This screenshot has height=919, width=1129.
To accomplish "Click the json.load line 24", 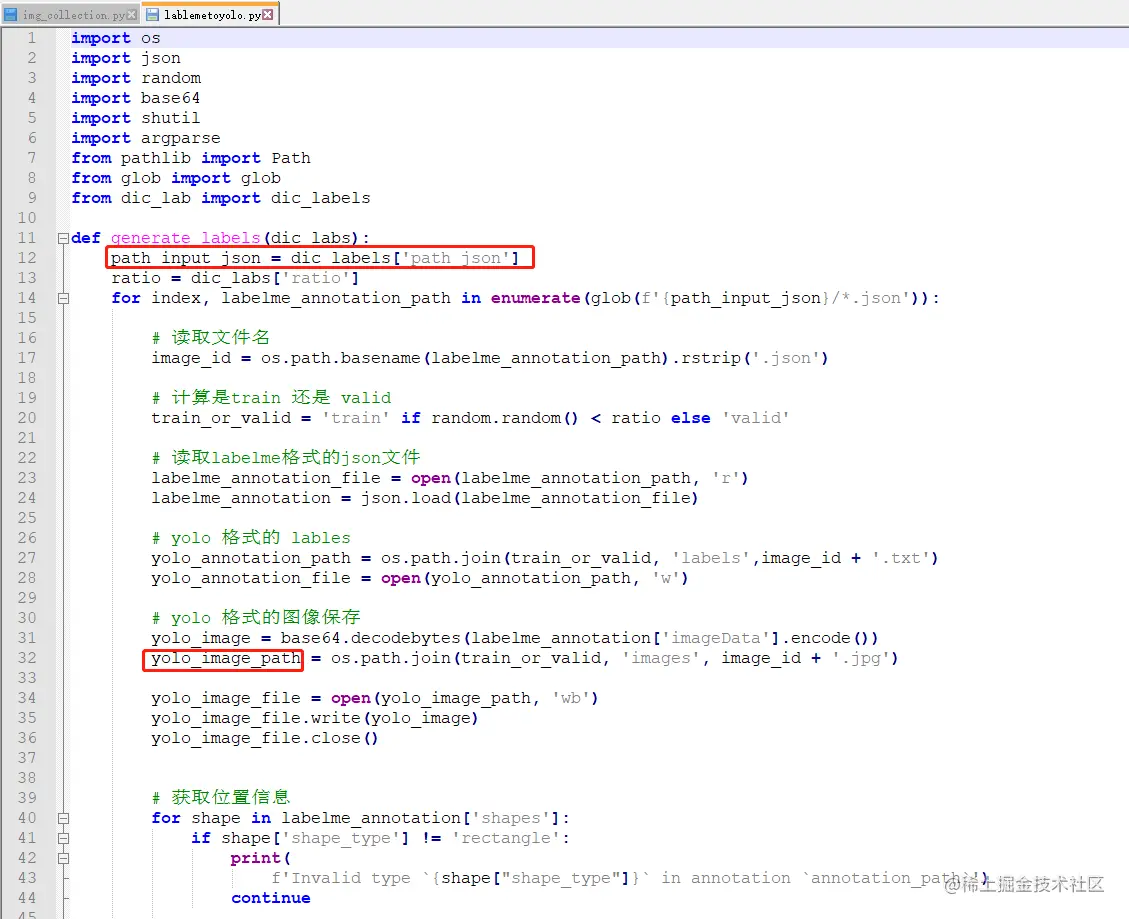I will click(x=425, y=498).
